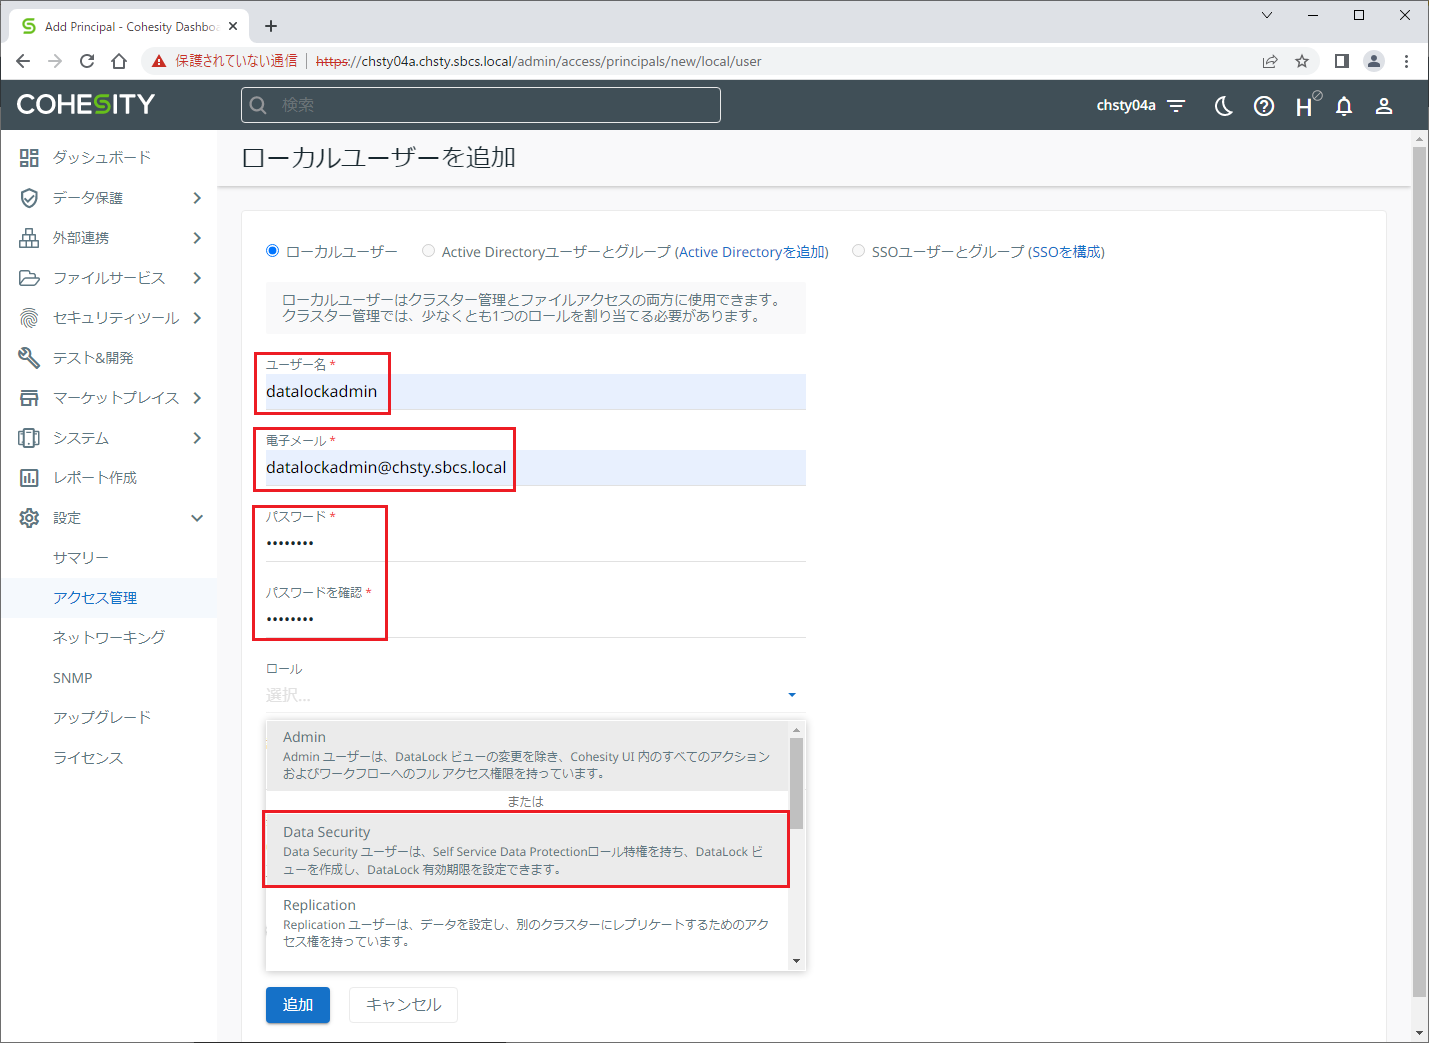Open the user account icon in Cohesity header
This screenshot has width=1429, height=1043.
point(1384,105)
